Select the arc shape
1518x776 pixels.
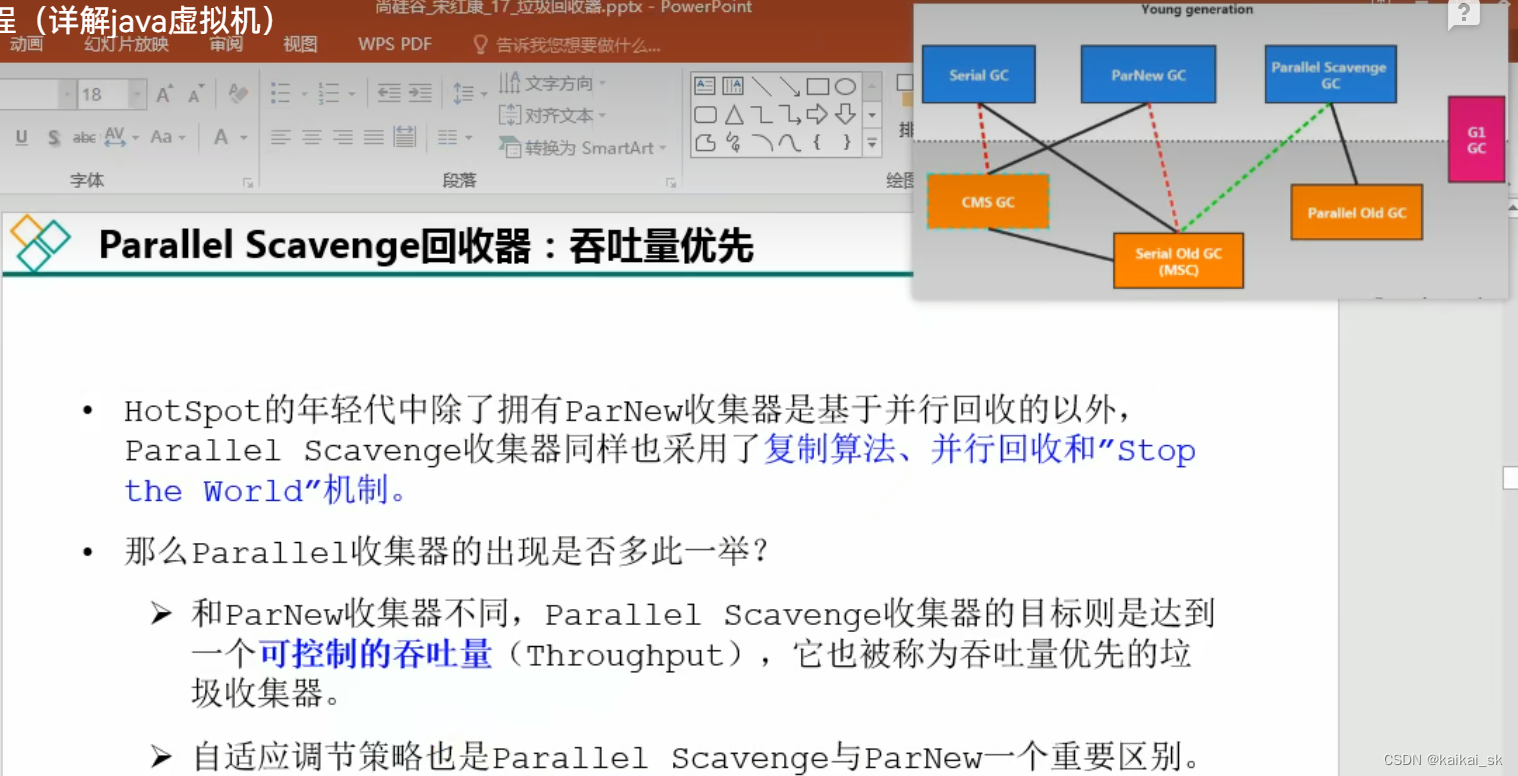point(762,143)
